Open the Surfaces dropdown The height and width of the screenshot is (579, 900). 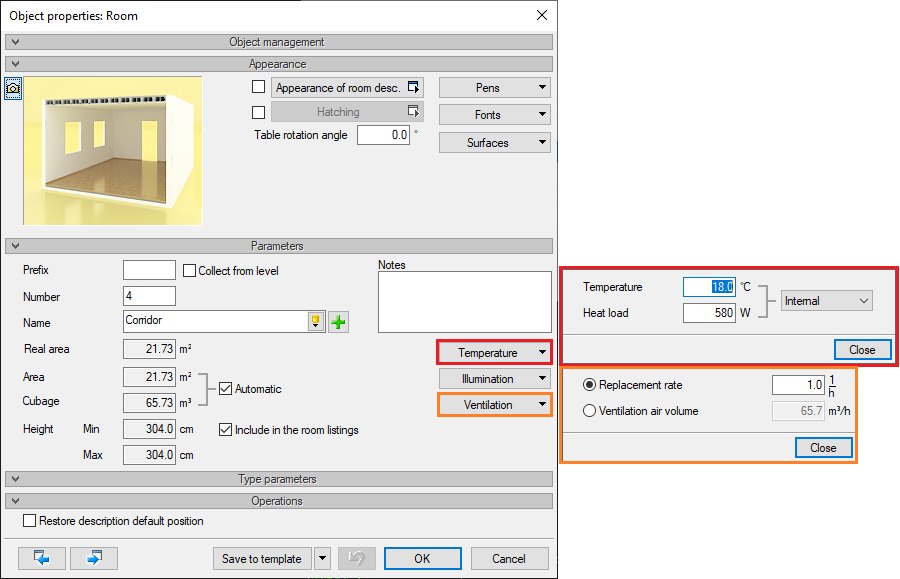coord(495,142)
